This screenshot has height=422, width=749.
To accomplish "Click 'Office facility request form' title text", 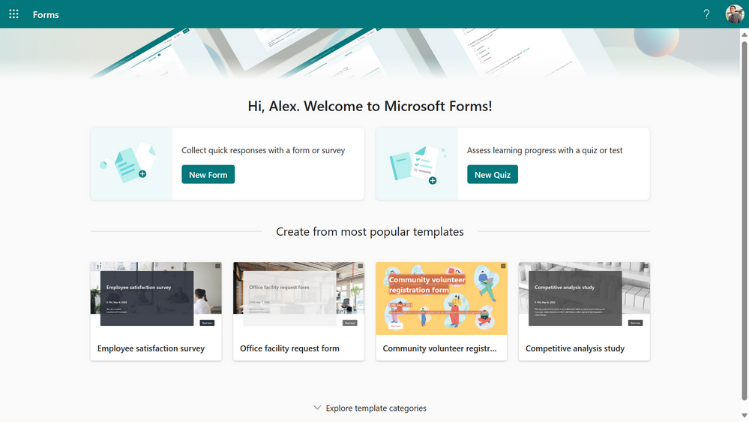I will (x=289, y=348).
